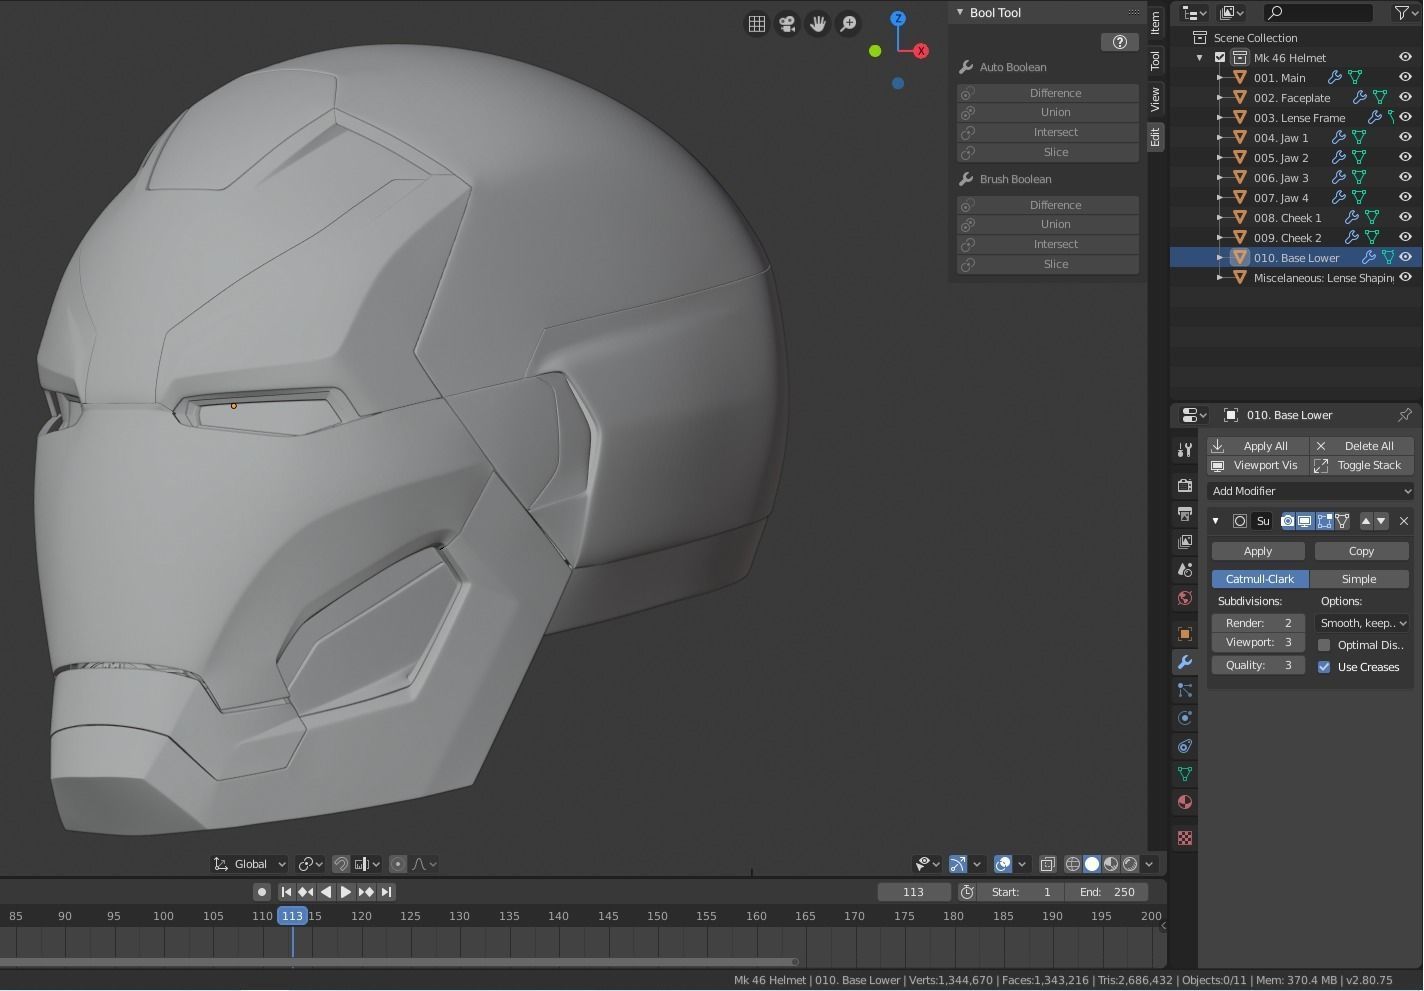This screenshot has width=1424, height=991.
Task: Switch to orthographic grid view icon
Action: 757,24
